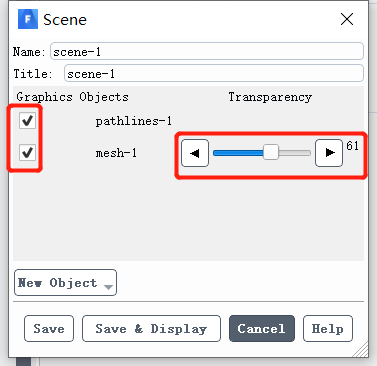The height and width of the screenshot is (366, 377).
Task: Uncheck the pathlines-1 graphics object
Action: (x=27, y=120)
